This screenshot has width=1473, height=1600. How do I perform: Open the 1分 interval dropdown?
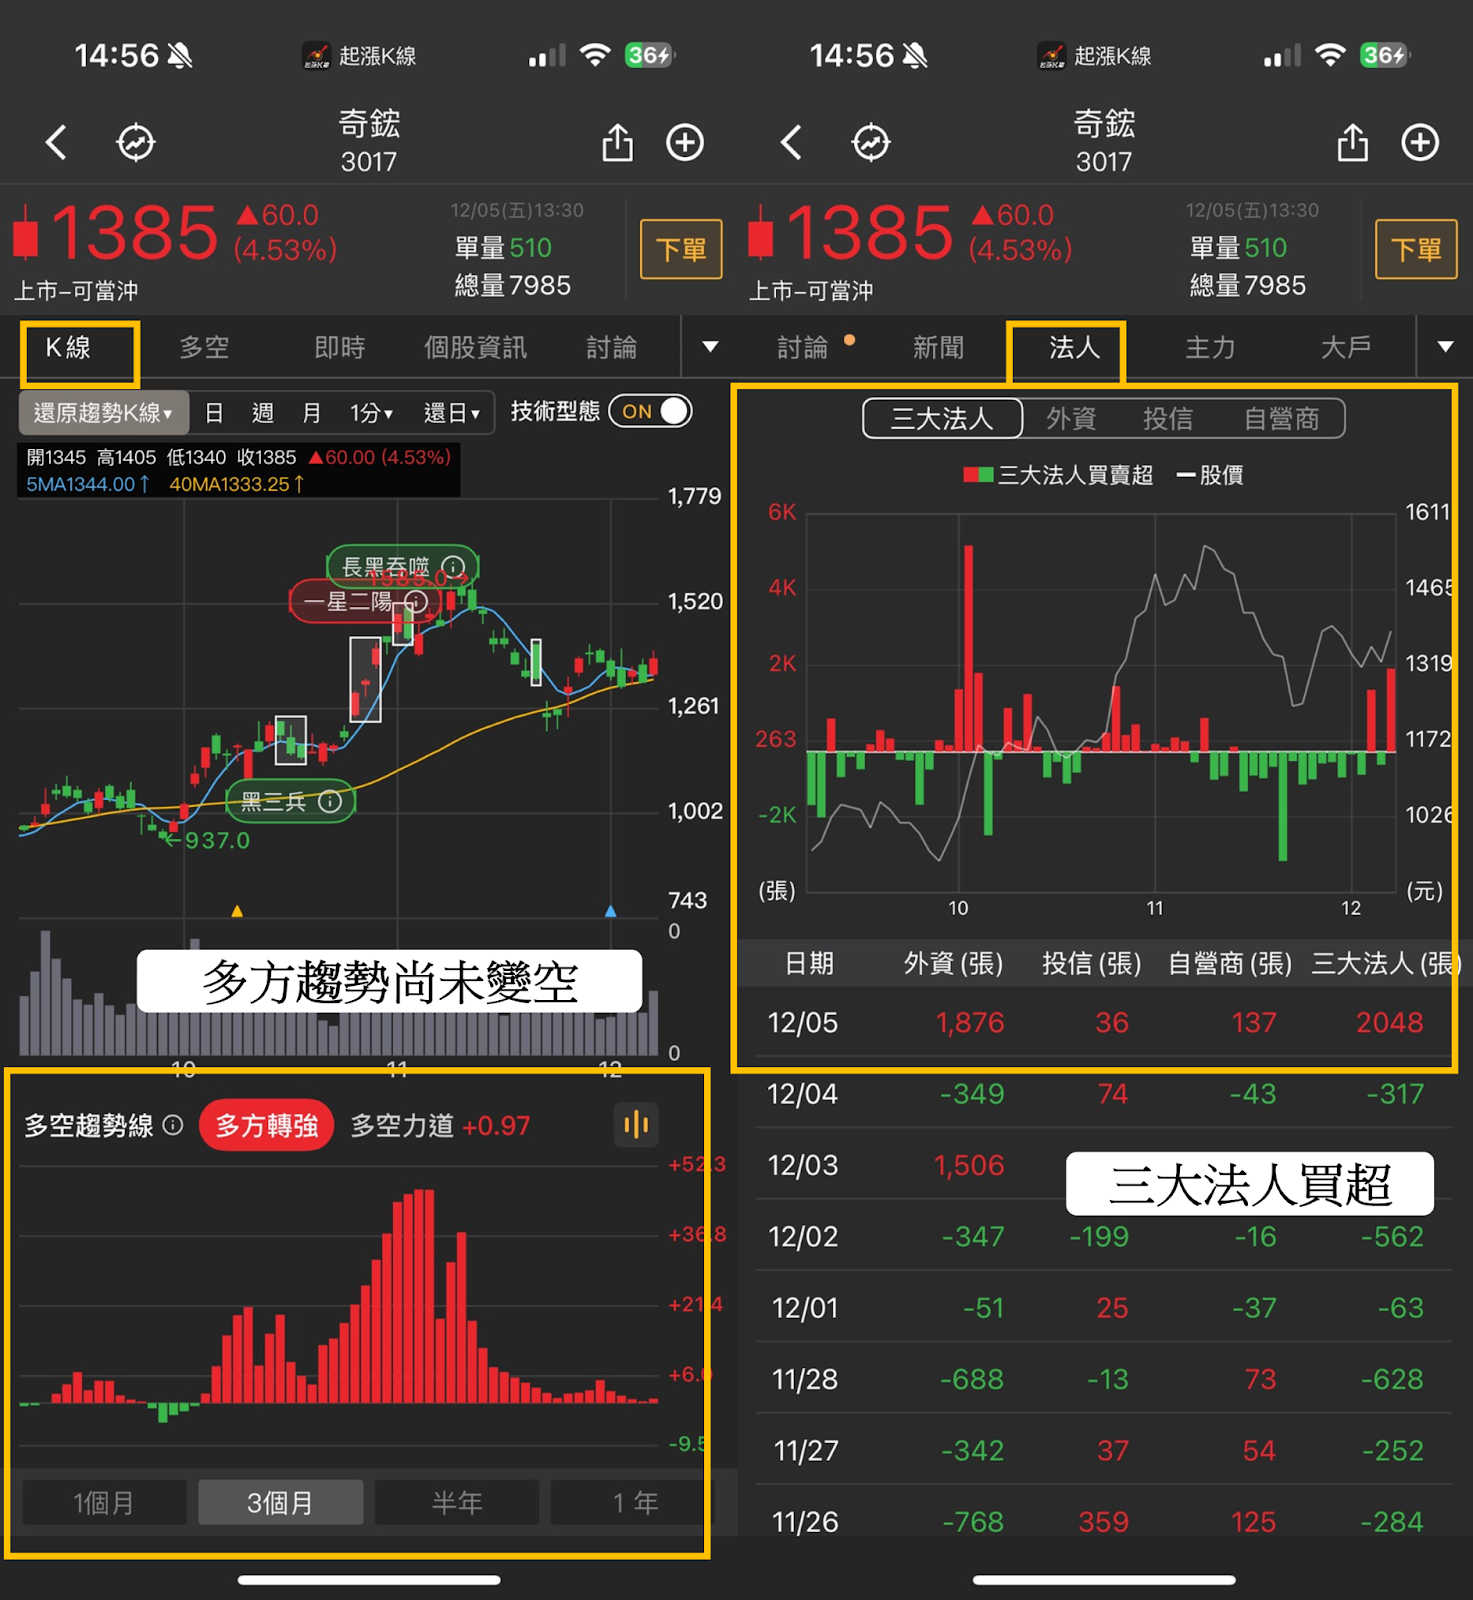[x=371, y=412]
